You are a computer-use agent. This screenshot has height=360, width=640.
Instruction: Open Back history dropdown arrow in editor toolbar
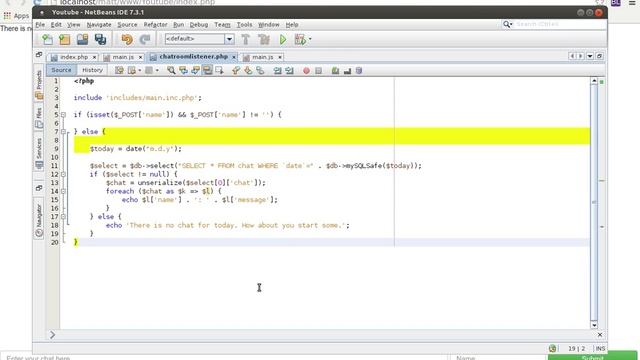140,71
